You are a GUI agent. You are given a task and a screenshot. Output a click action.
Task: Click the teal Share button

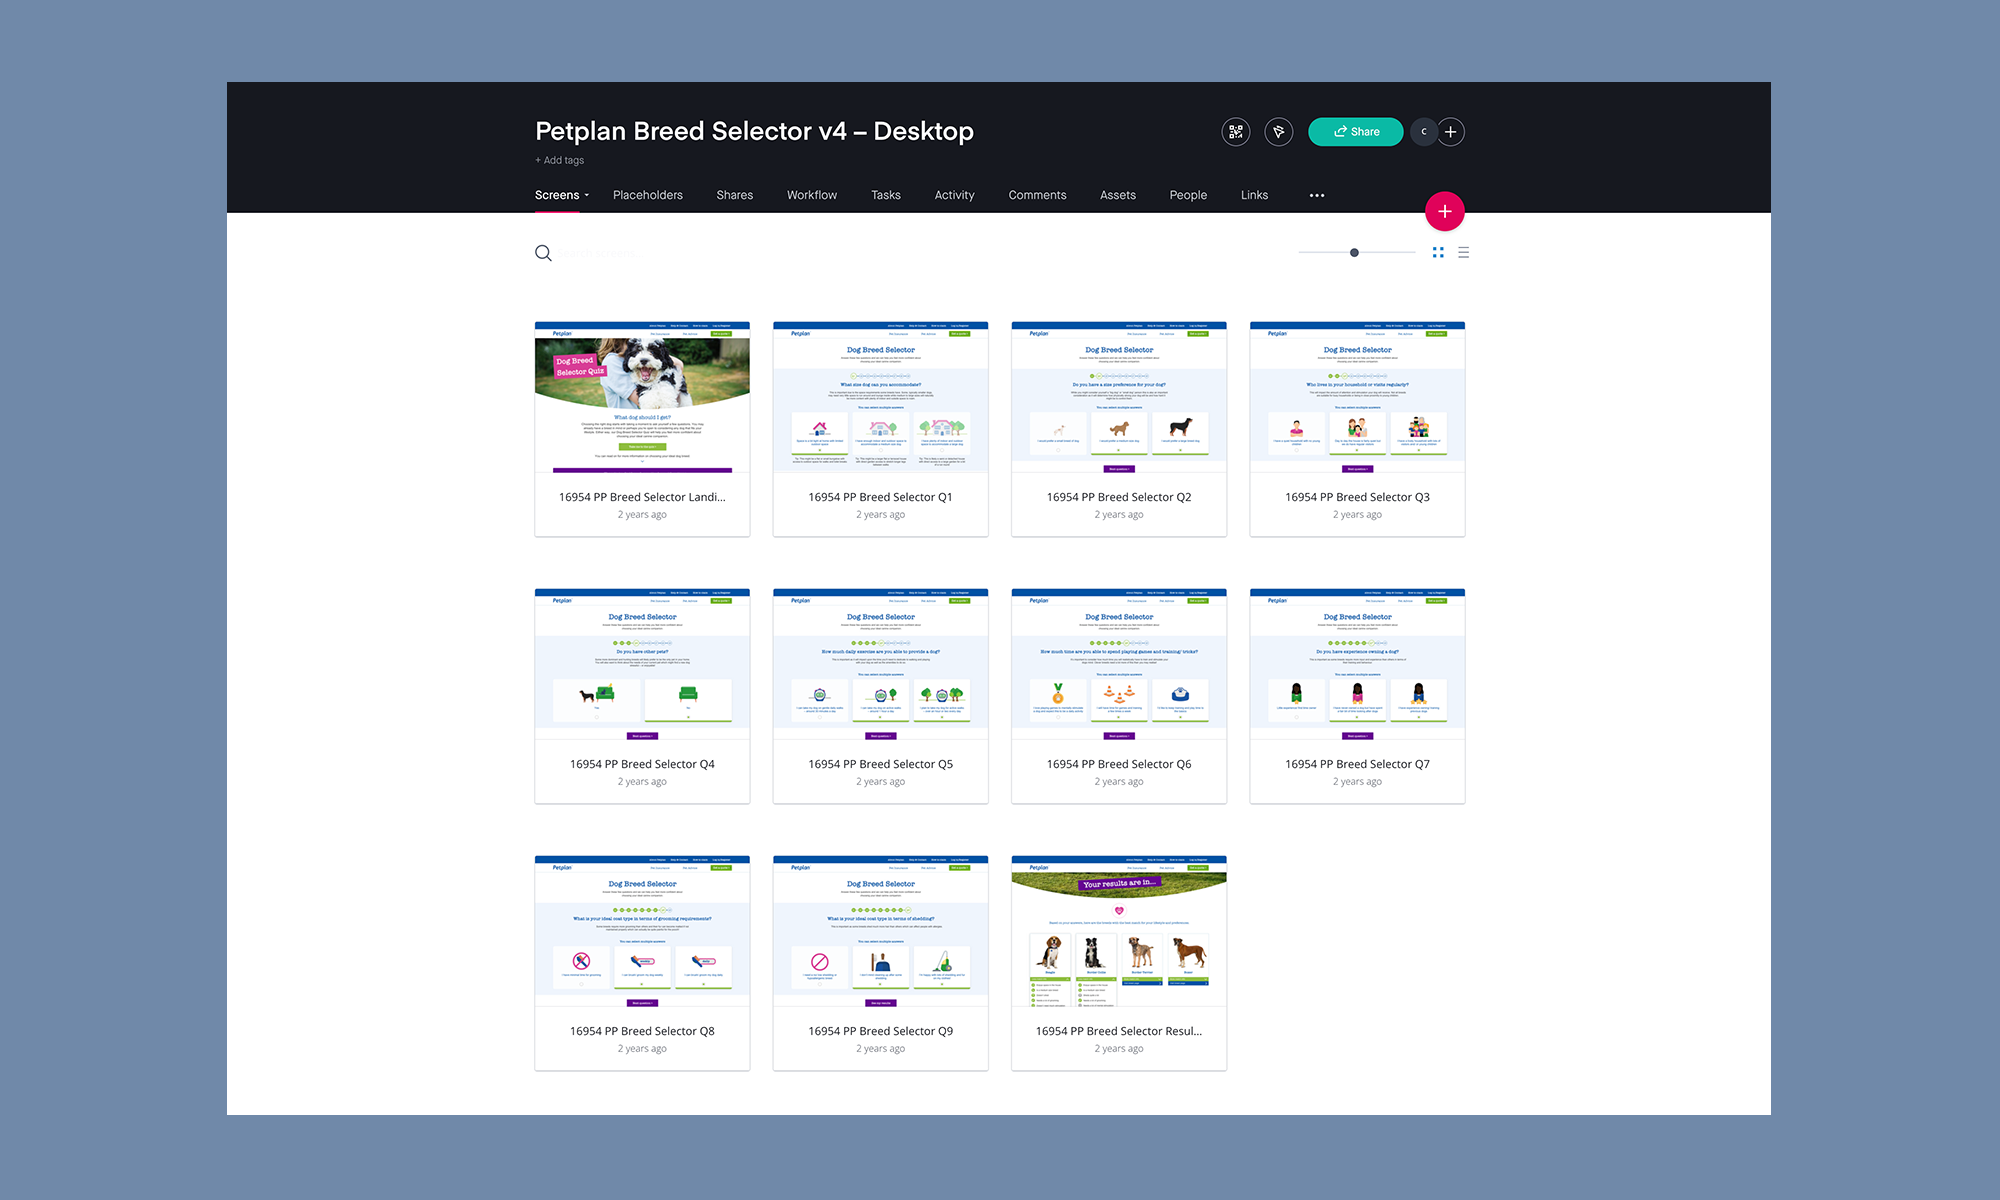click(x=1355, y=132)
